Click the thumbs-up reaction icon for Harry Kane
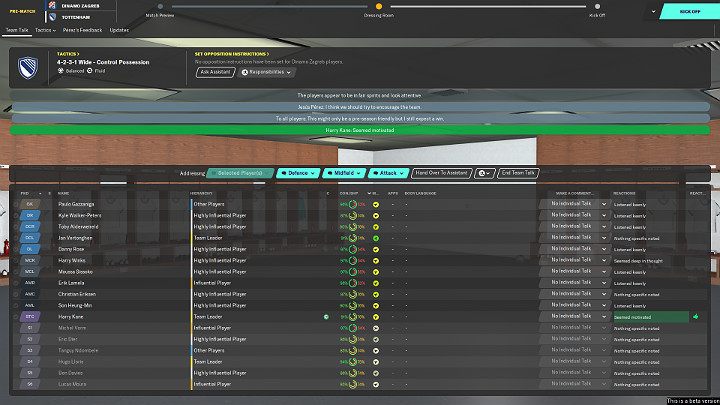 click(694, 316)
